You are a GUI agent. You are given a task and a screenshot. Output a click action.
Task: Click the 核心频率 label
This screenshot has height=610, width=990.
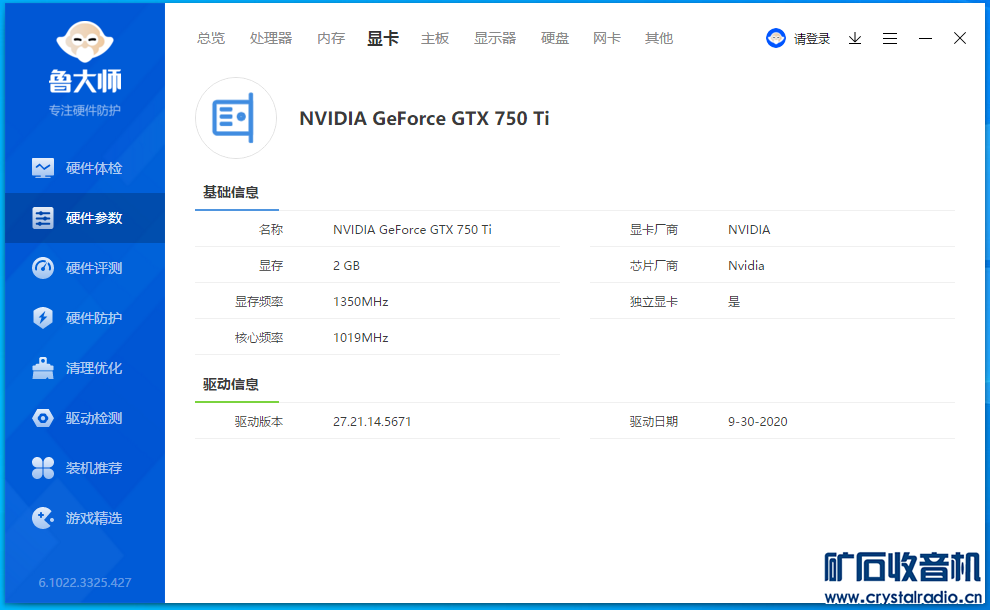tap(259, 338)
